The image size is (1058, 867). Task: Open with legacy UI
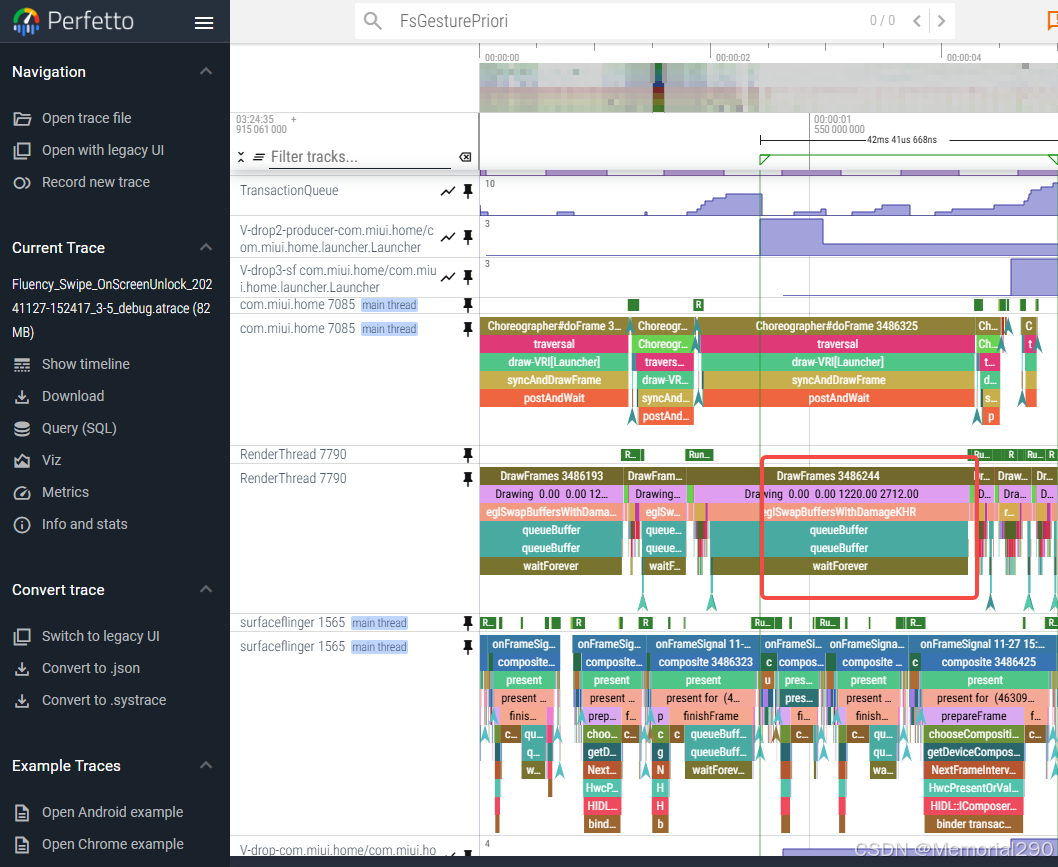click(103, 150)
